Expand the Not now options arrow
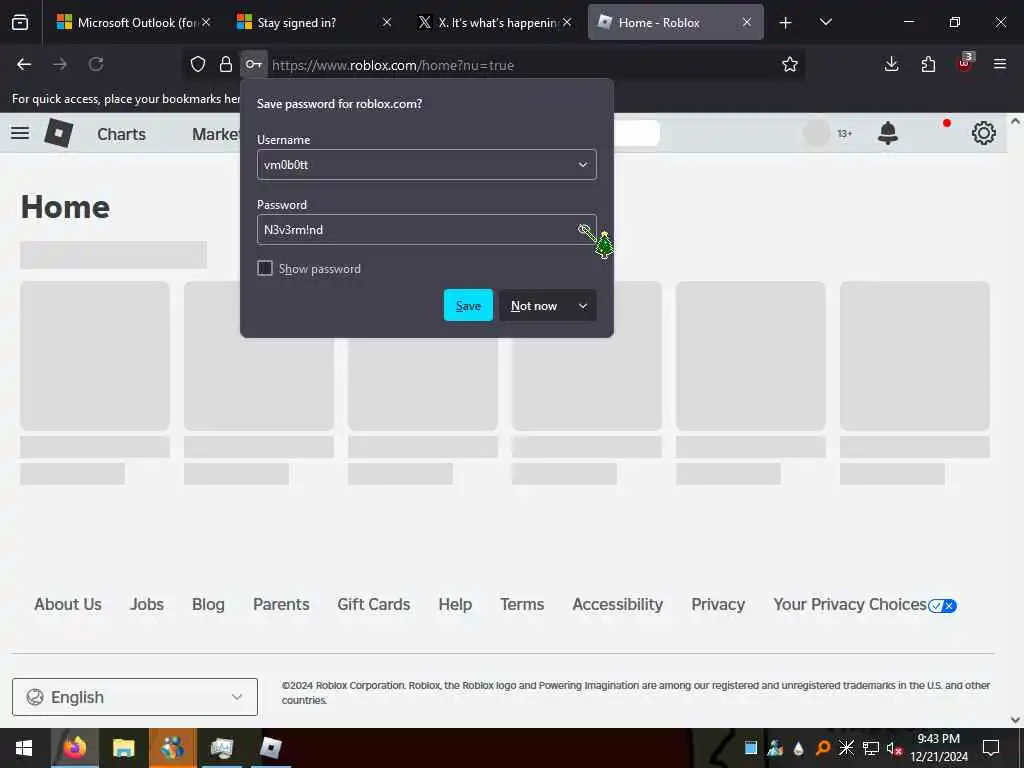Viewport: 1024px width, 768px height. (583, 306)
